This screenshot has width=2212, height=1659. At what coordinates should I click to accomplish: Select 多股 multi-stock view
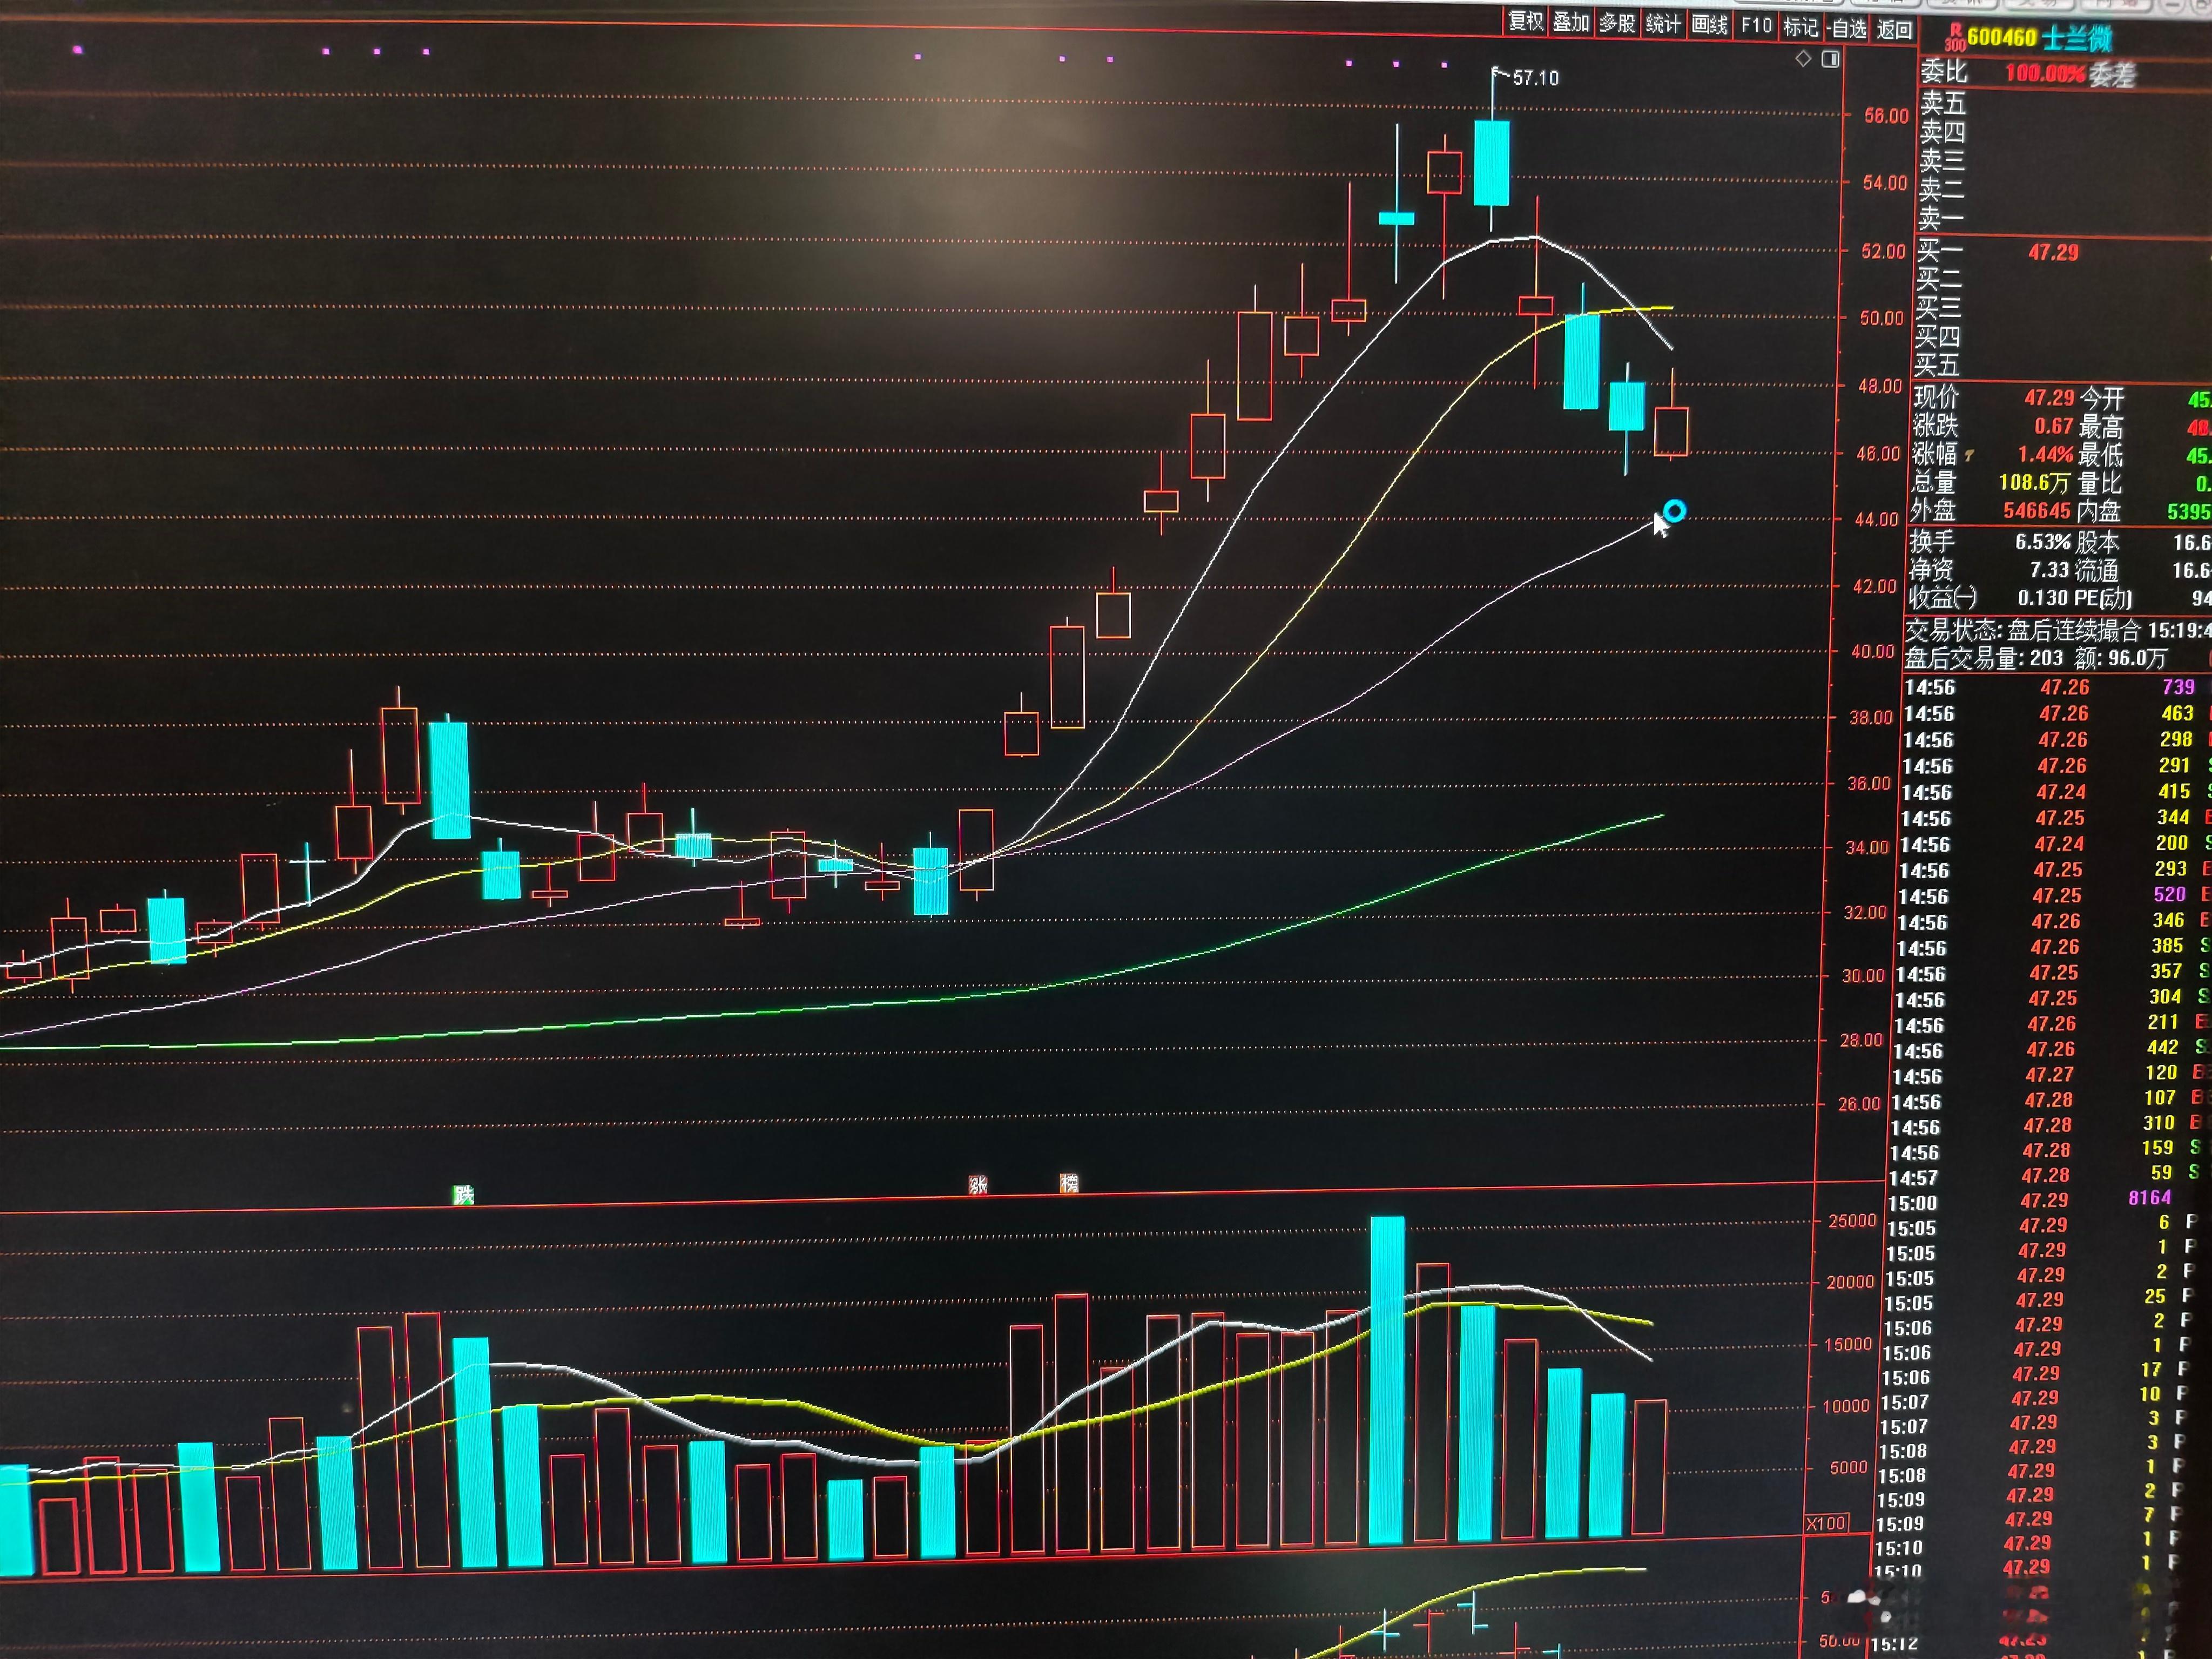click(1617, 23)
